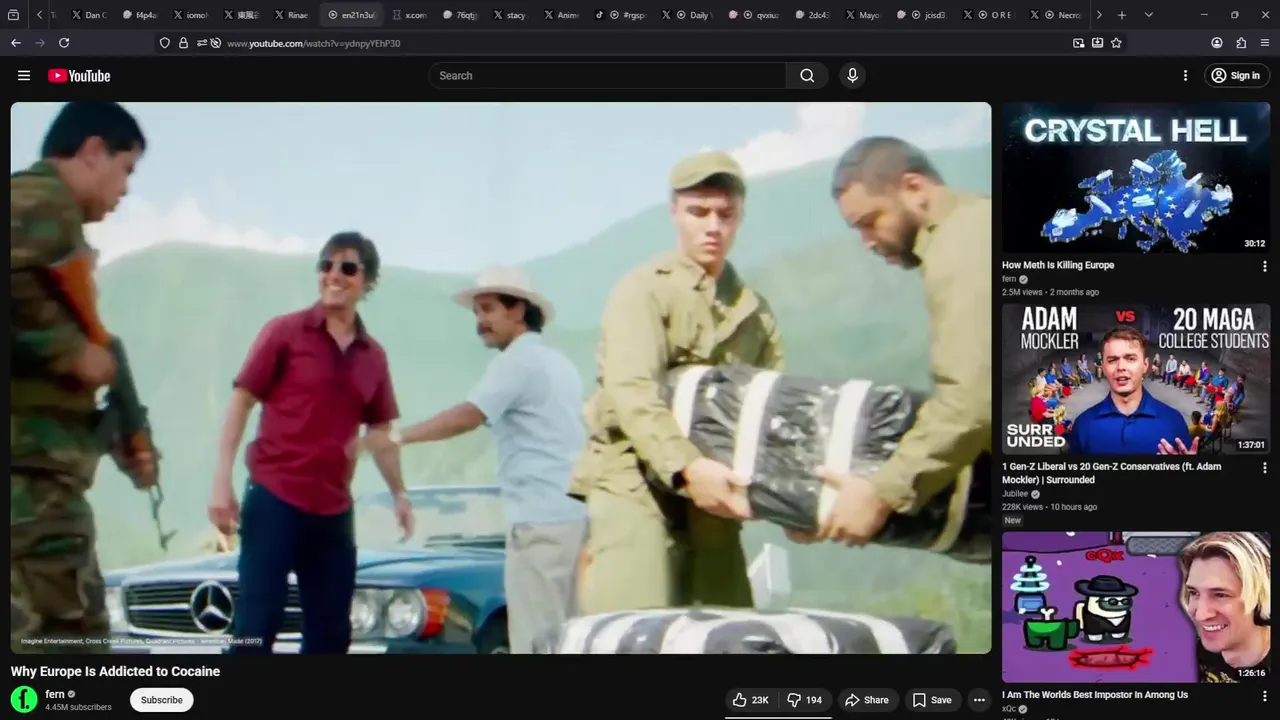Open YouTube settings three-dot menu in header
This screenshot has height=720, width=1280.
point(1185,76)
